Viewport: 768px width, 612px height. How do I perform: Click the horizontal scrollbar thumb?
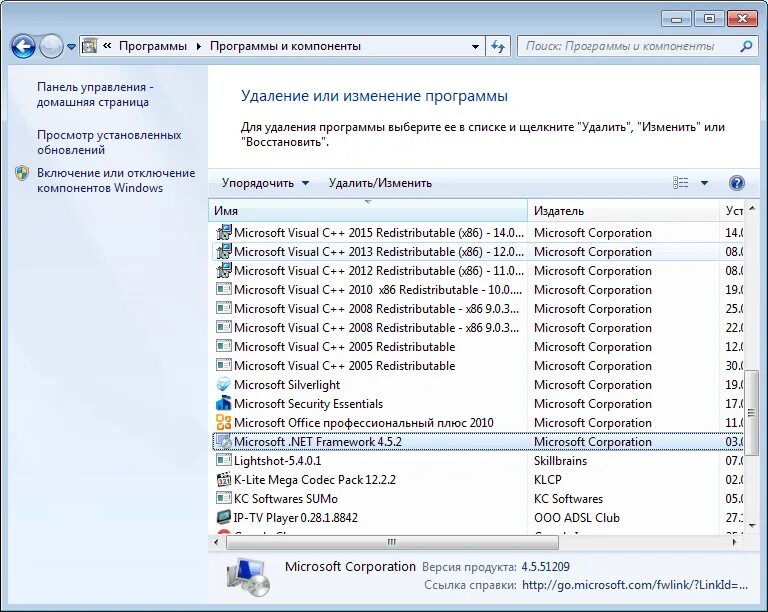tap(392, 542)
